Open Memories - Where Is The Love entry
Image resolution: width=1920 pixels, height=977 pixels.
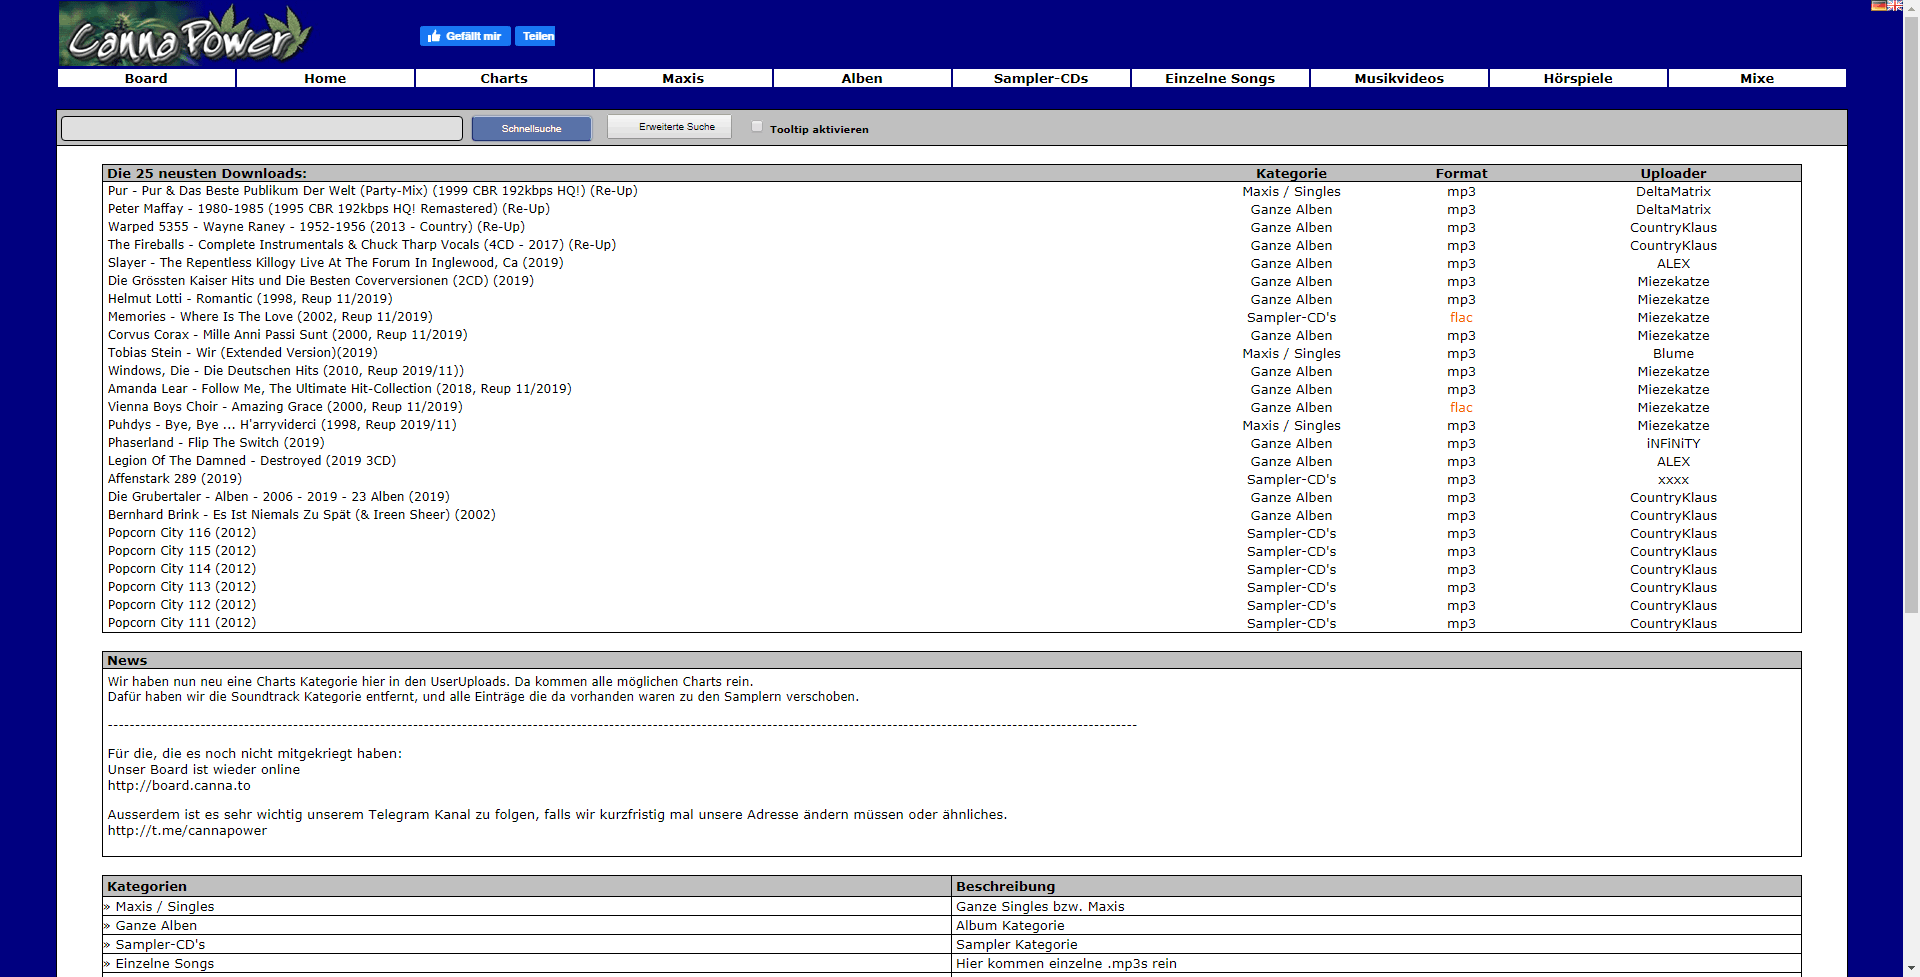[x=270, y=317]
